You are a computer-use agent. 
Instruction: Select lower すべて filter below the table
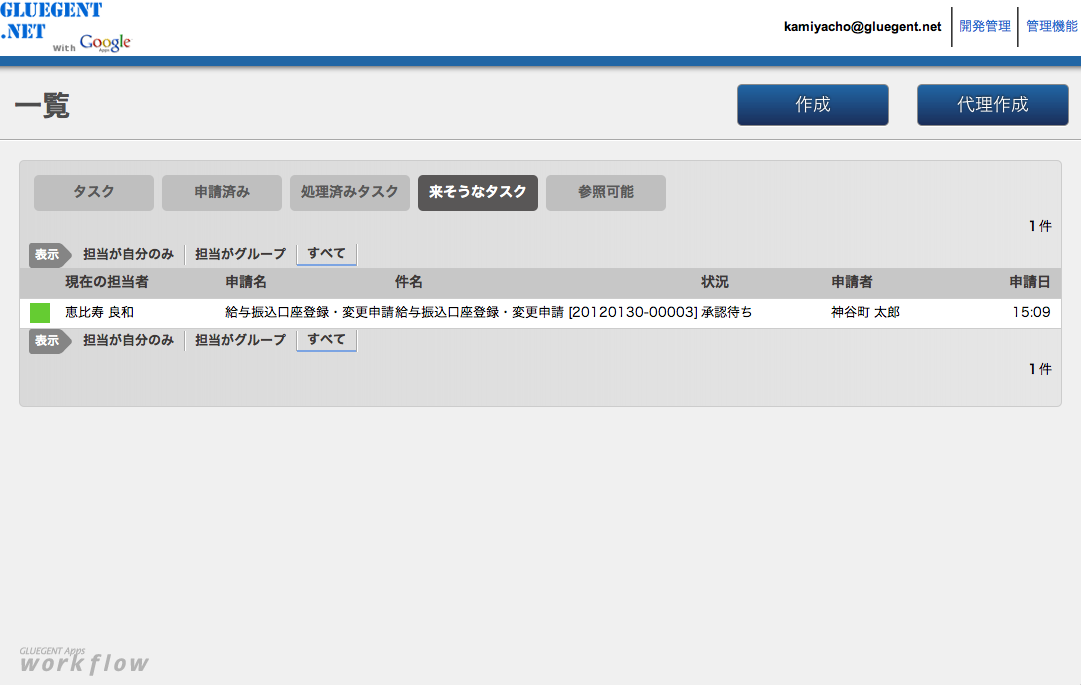[x=326, y=340]
